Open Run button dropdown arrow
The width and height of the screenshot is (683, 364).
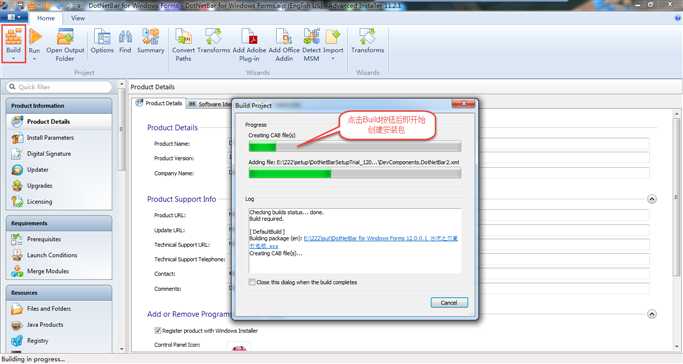pos(34,58)
